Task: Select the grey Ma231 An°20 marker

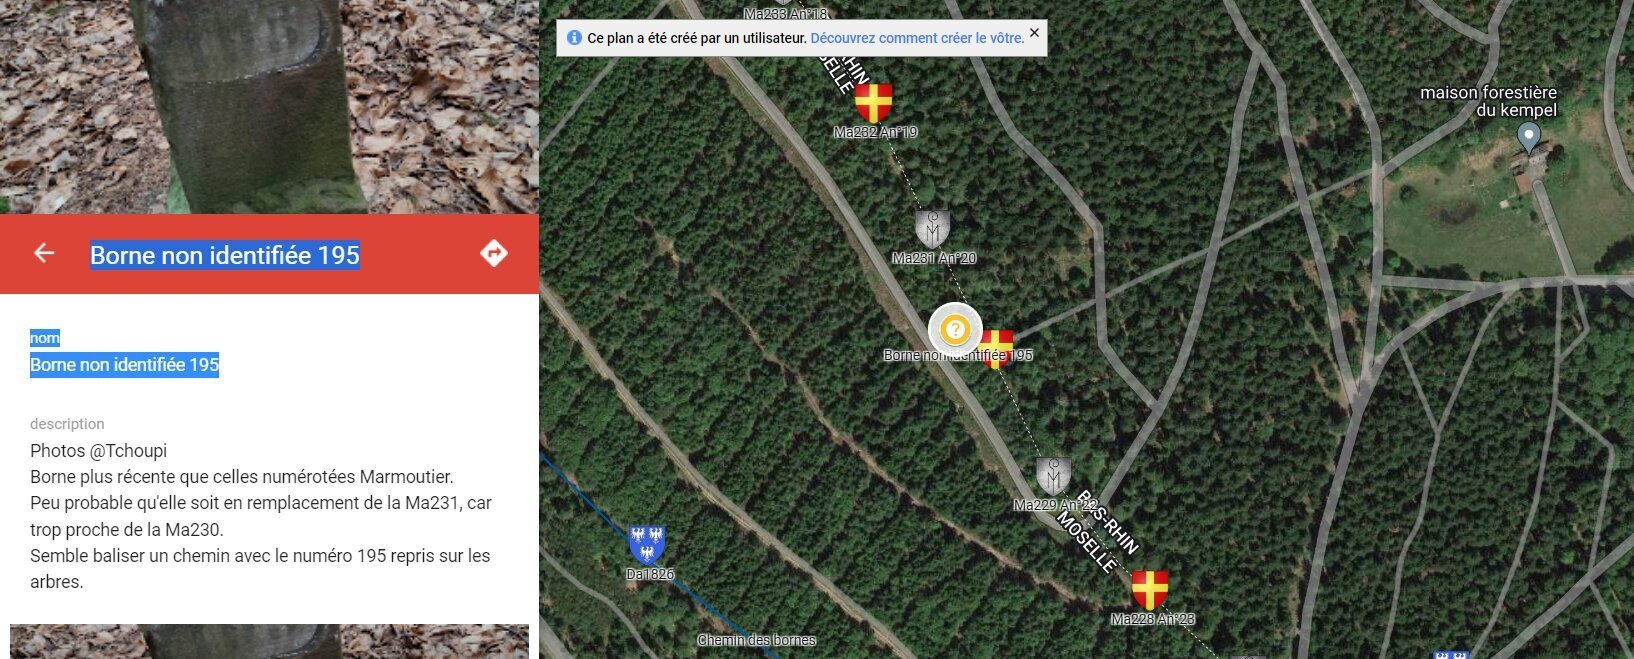Action: coord(933,229)
